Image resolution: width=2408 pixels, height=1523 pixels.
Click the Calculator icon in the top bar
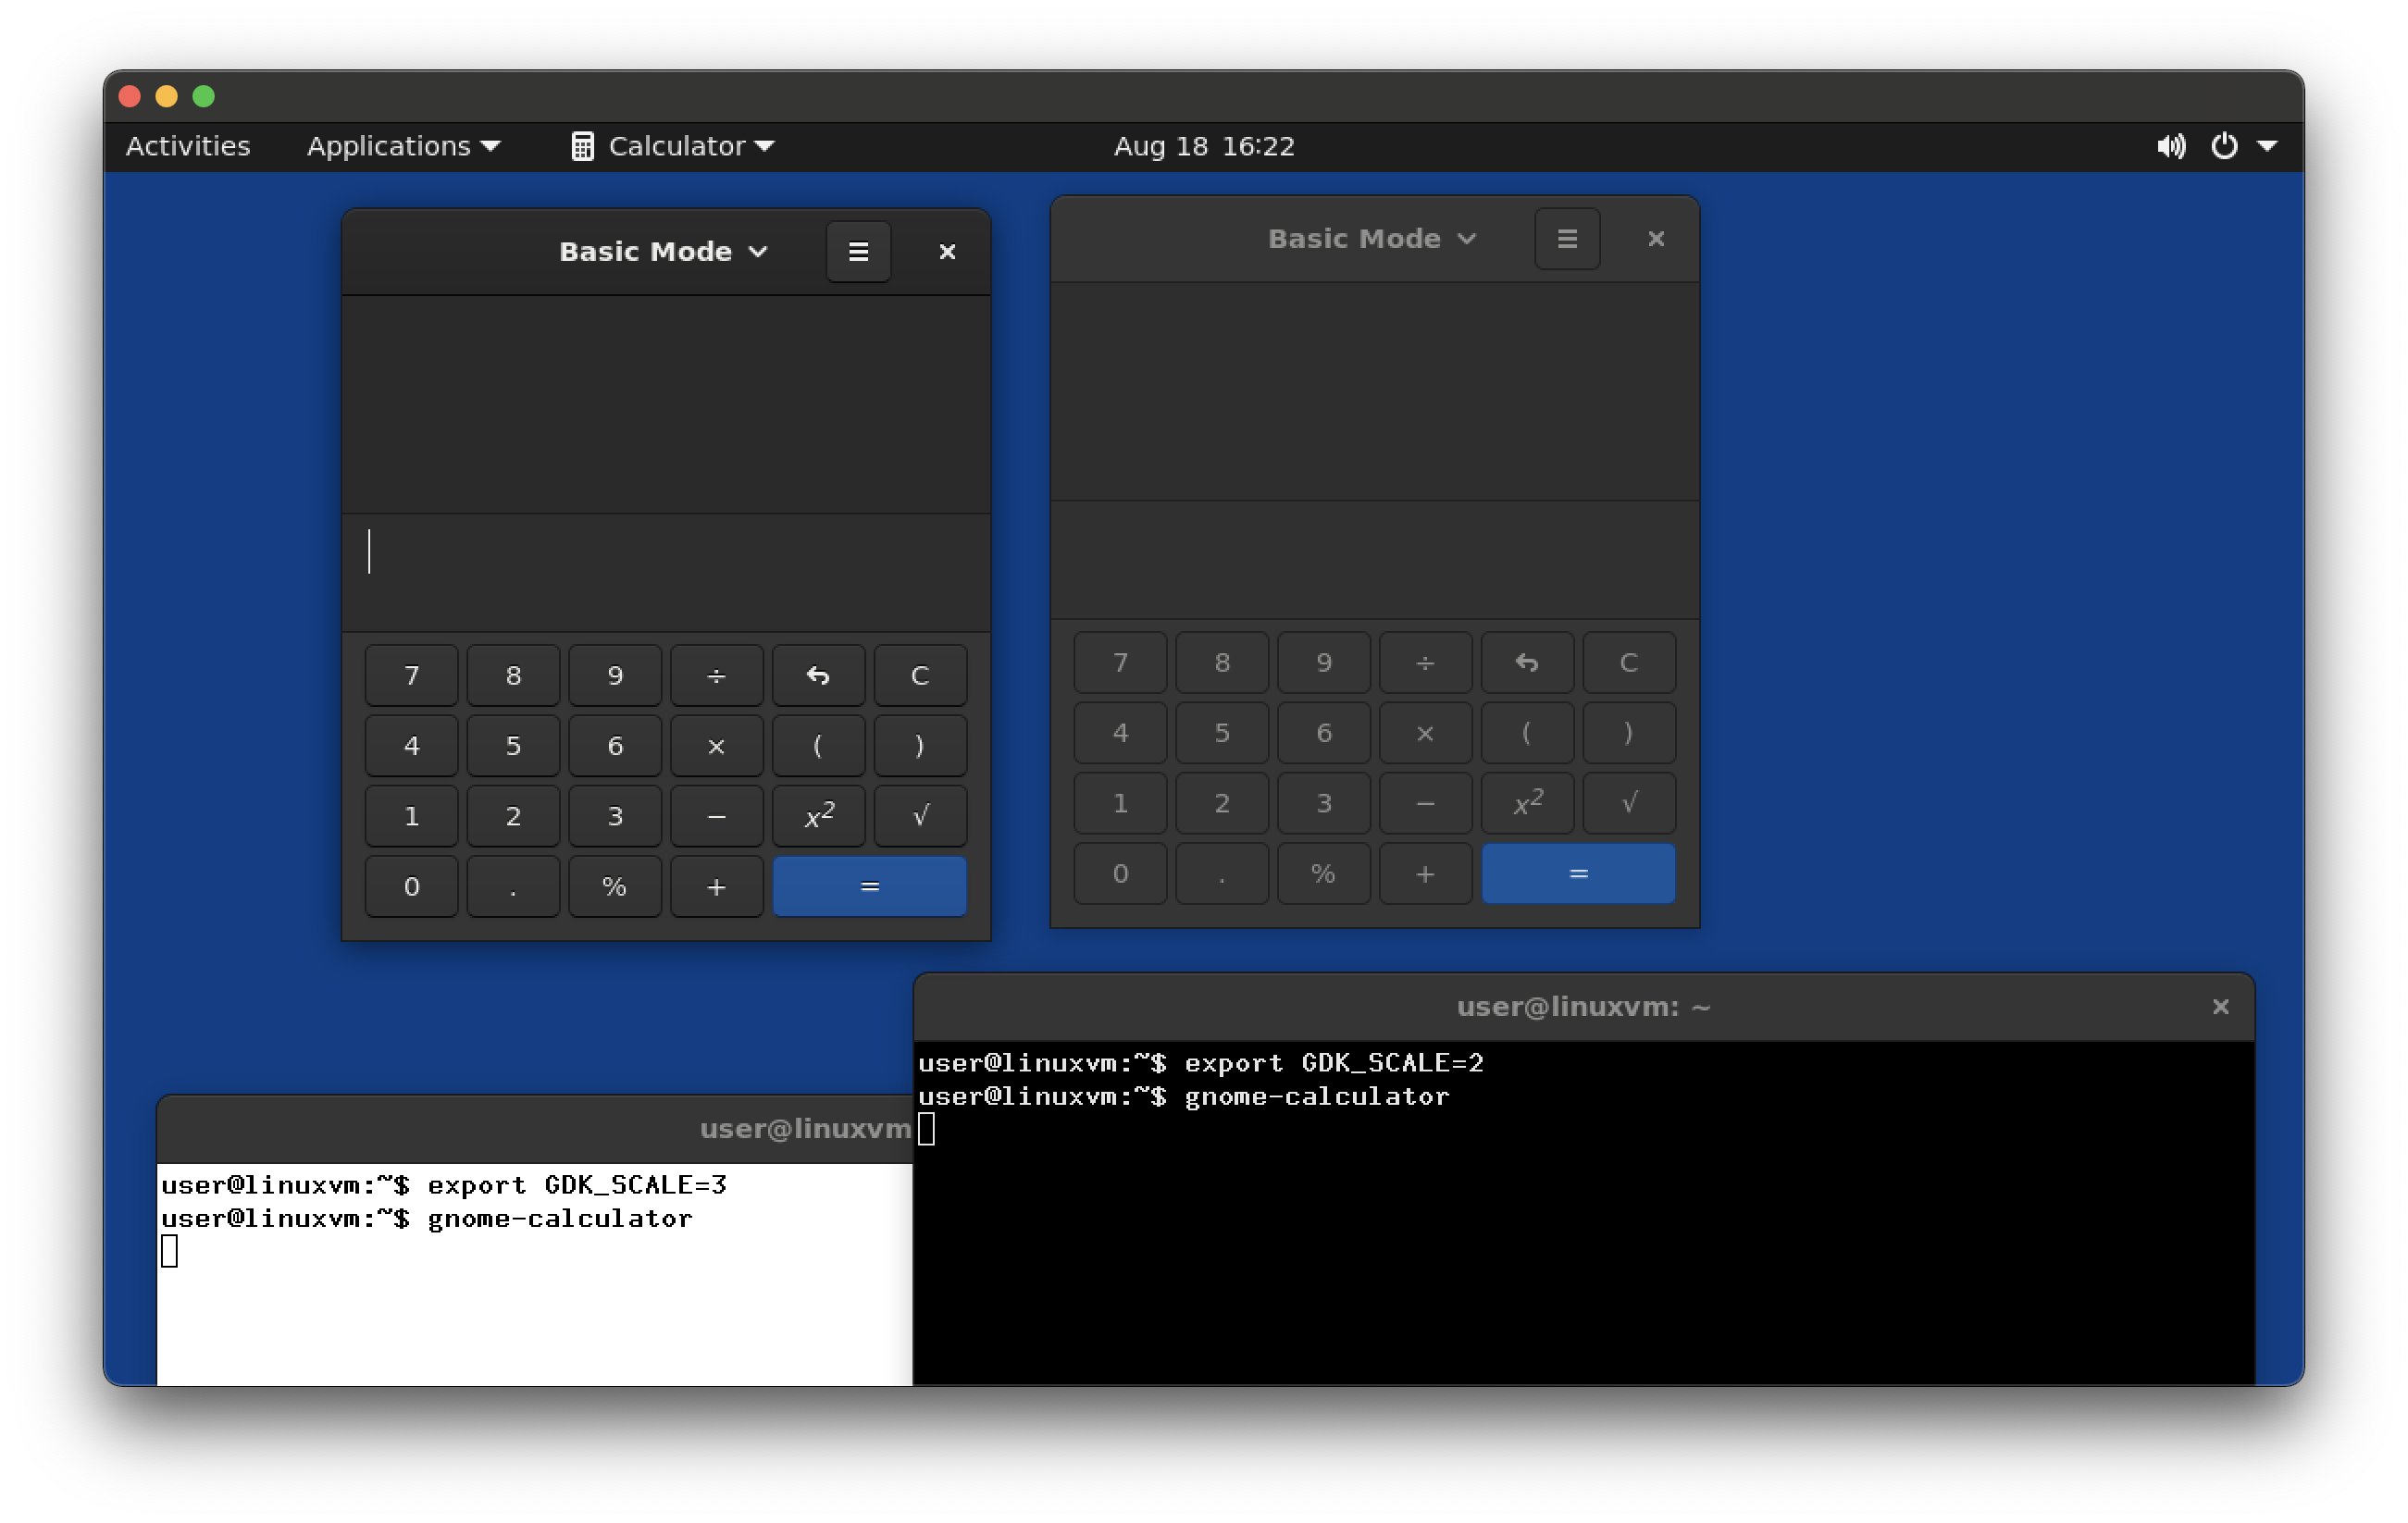[x=584, y=146]
